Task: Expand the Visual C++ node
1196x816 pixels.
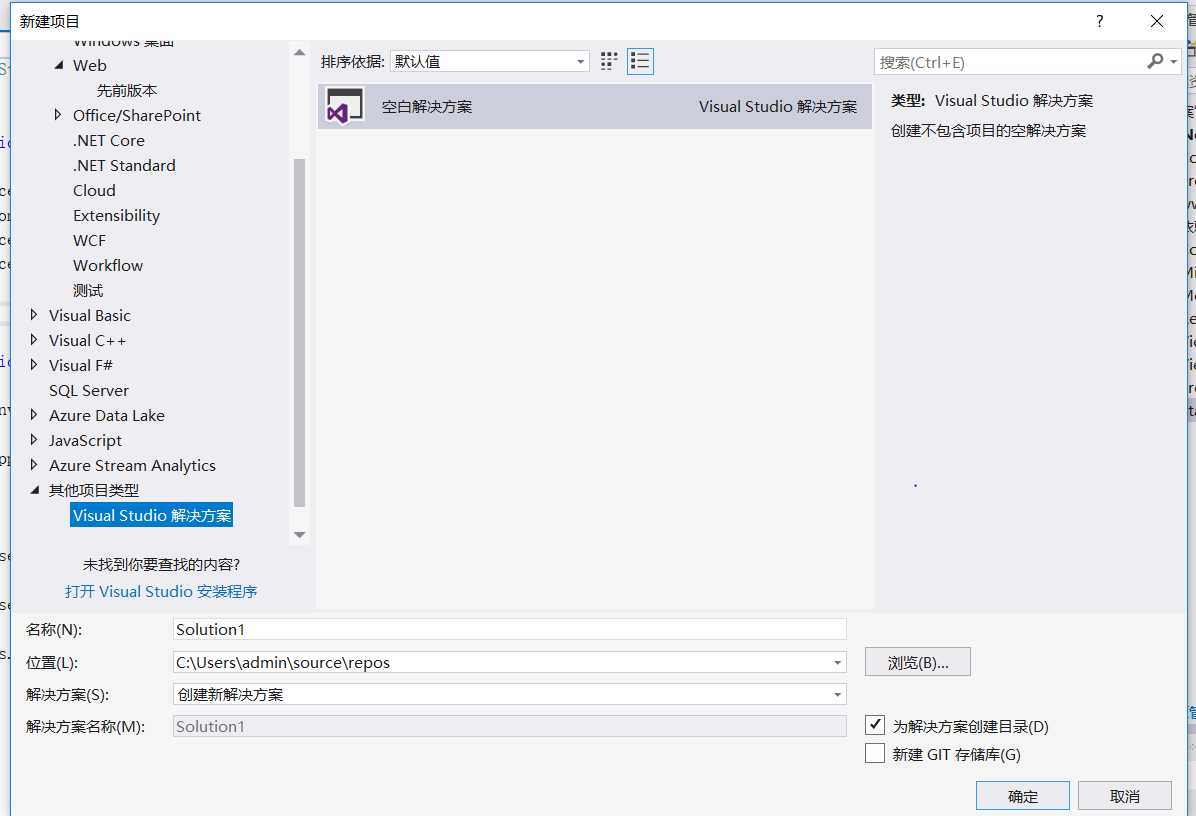Action: pos(34,340)
